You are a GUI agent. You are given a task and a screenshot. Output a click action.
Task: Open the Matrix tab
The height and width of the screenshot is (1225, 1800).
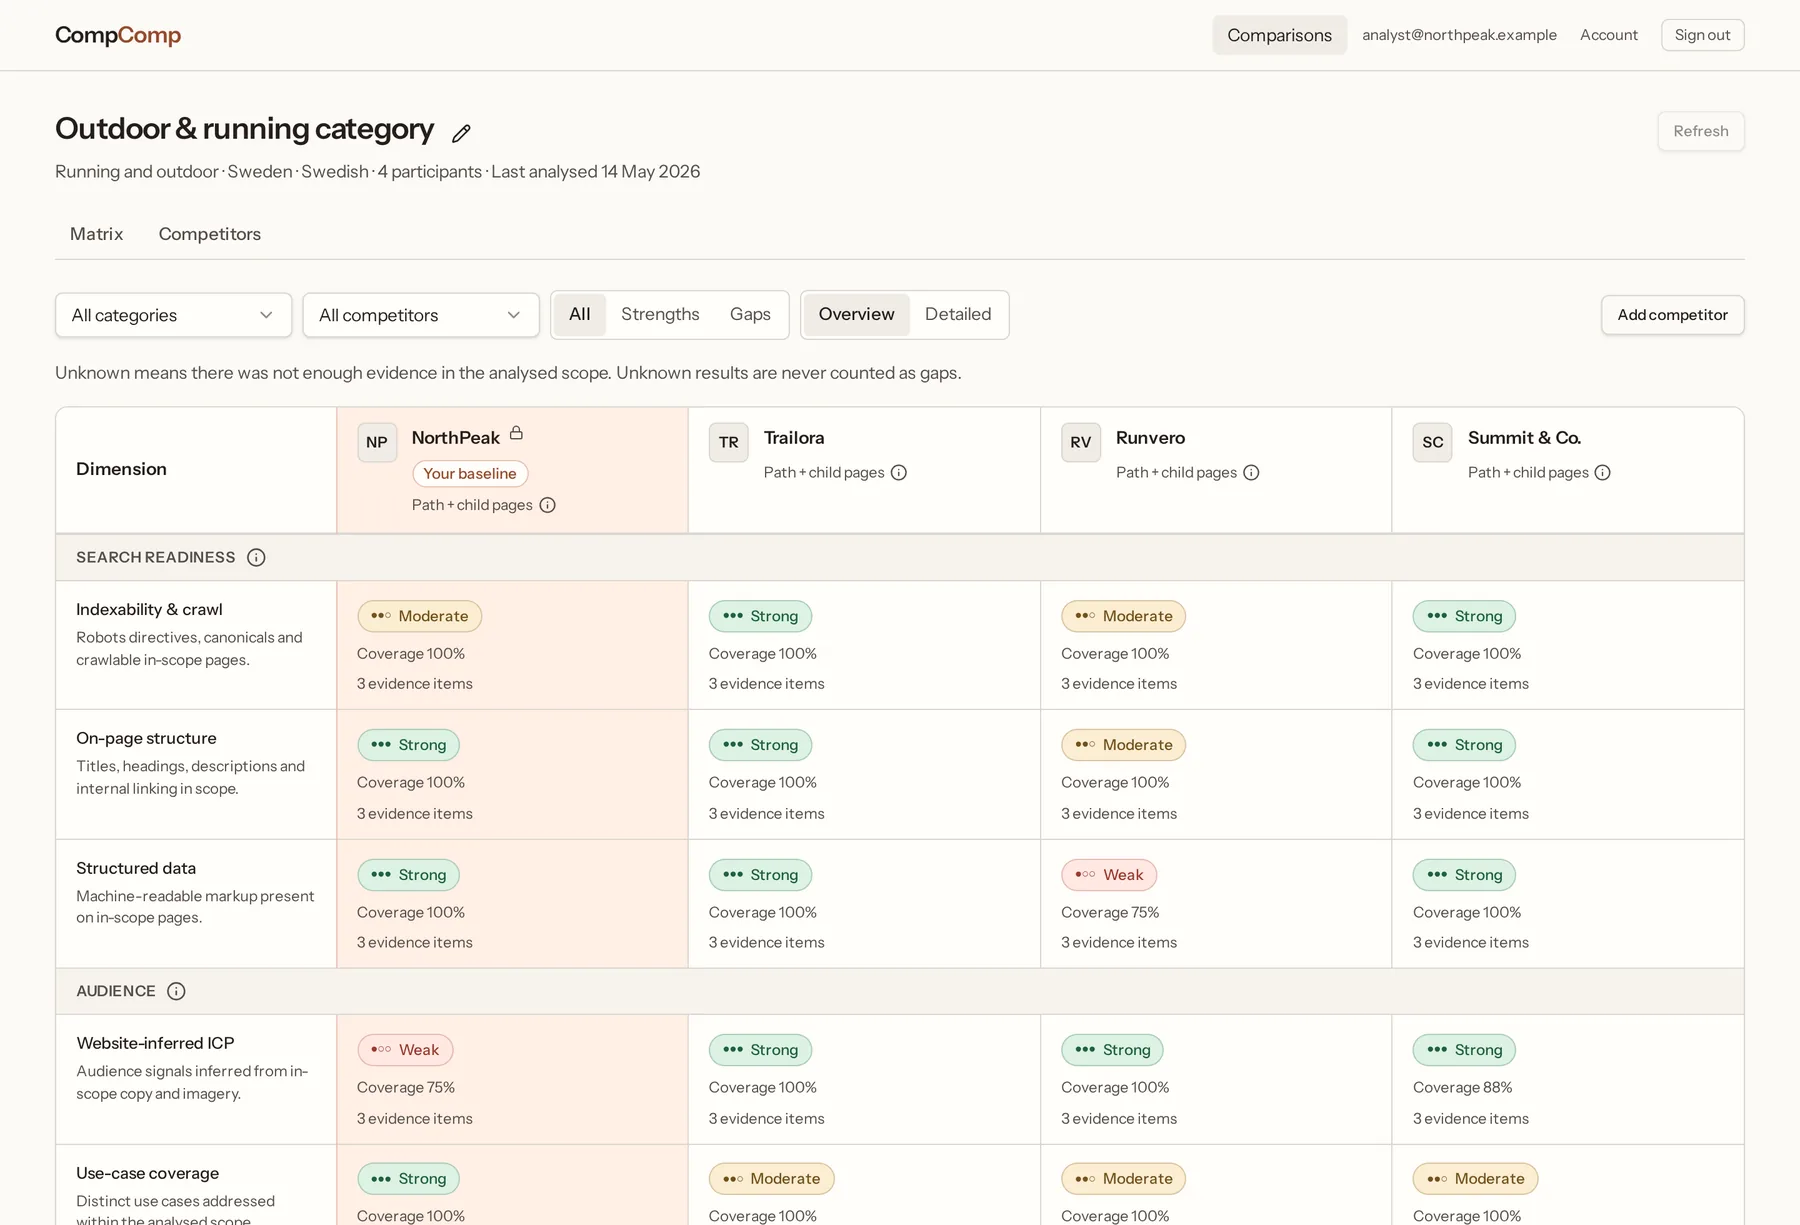97,234
